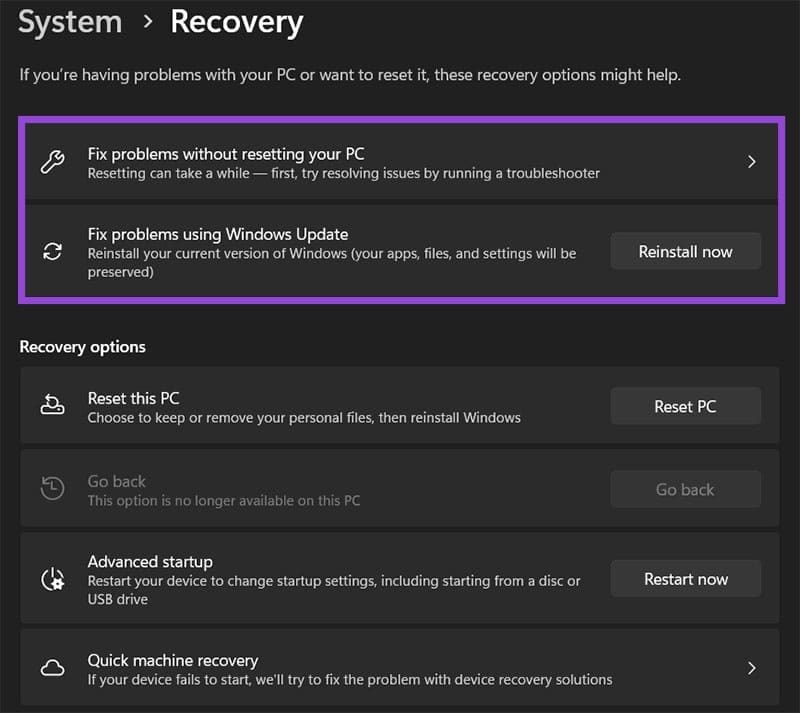Navigate to System in the breadcrumb
The width and height of the screenshot is (800, 713).
(x=70, y=22)
